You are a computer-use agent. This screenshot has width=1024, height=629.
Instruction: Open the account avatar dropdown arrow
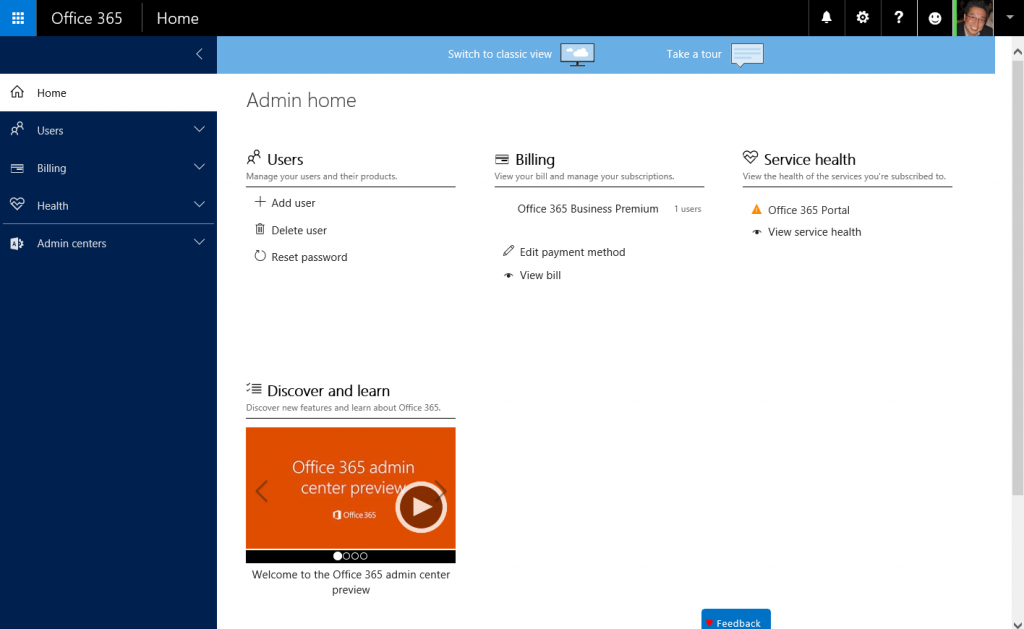[1008, 18]
